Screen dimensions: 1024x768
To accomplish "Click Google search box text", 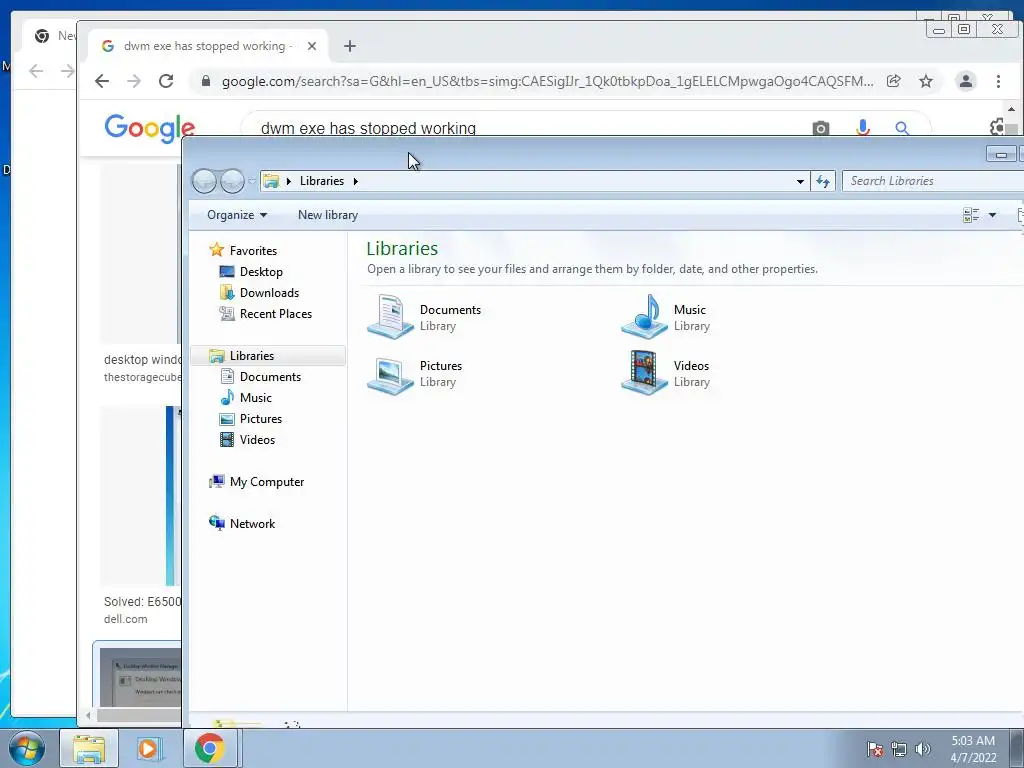I will point(368,128).
